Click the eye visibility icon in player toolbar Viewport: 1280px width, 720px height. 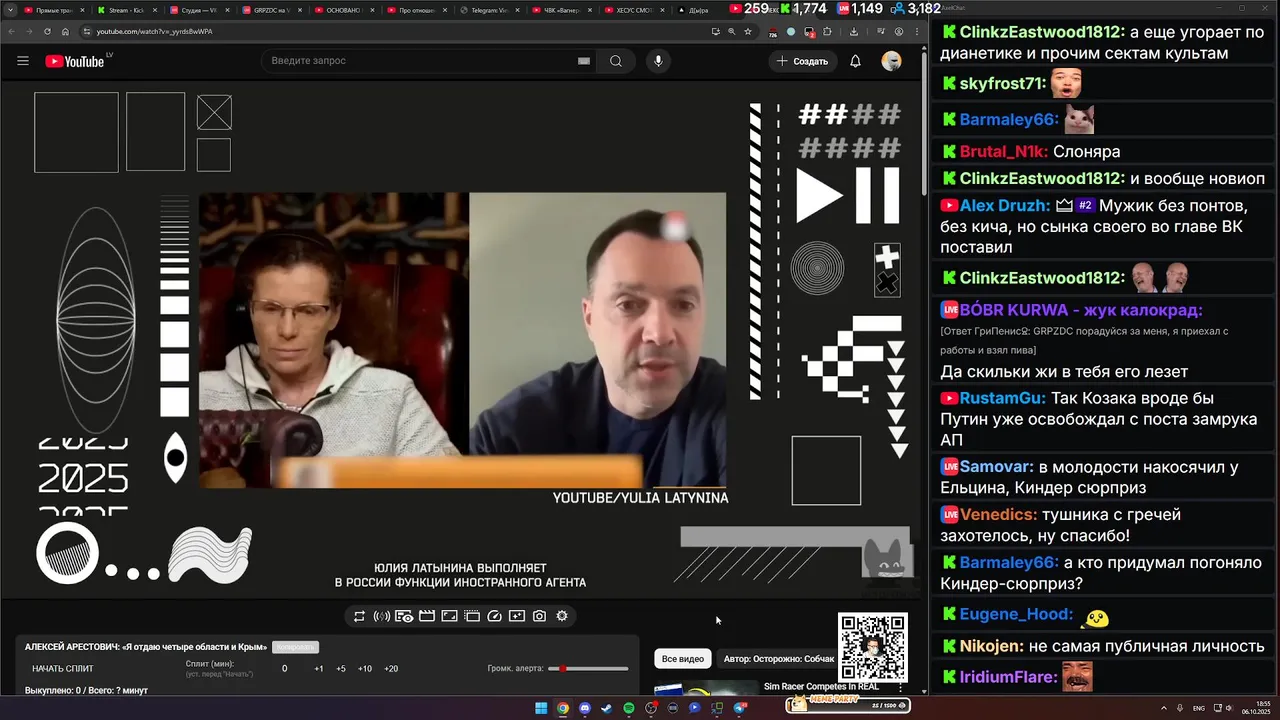(x=404, y=616)
